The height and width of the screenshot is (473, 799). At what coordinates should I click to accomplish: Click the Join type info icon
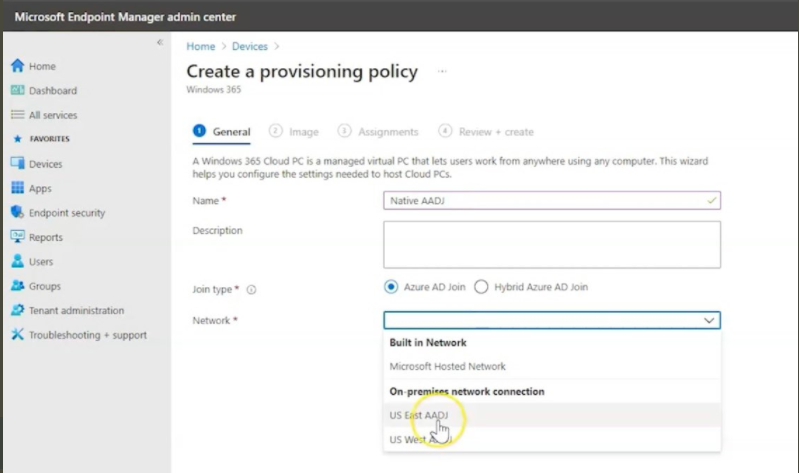point(251,290)
